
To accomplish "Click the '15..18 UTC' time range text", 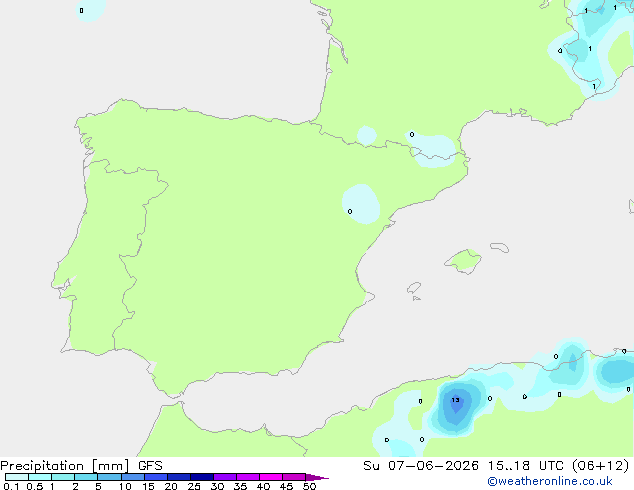I will [x=526, y=466].
